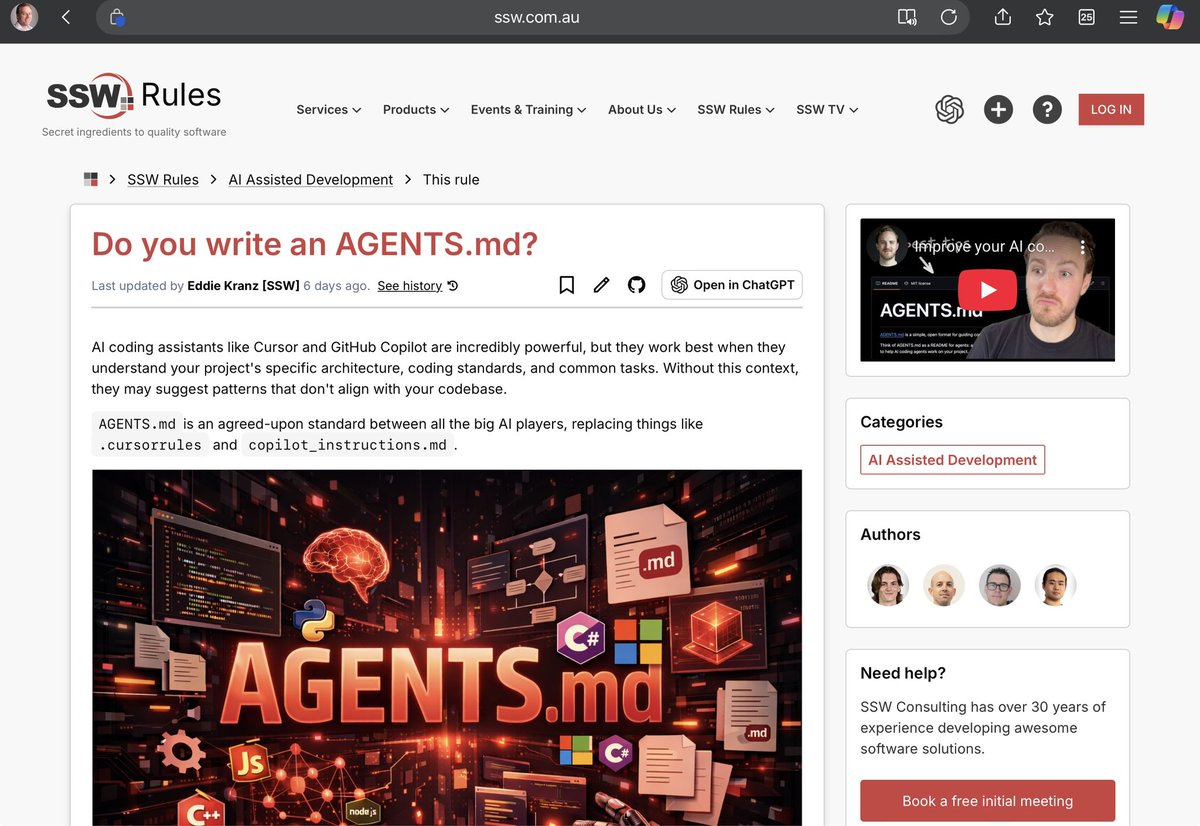Image resolution: width=1200 pixels, height=826 pixels.
Task: Reload the page with refresh icon
Action: [949, 17]
